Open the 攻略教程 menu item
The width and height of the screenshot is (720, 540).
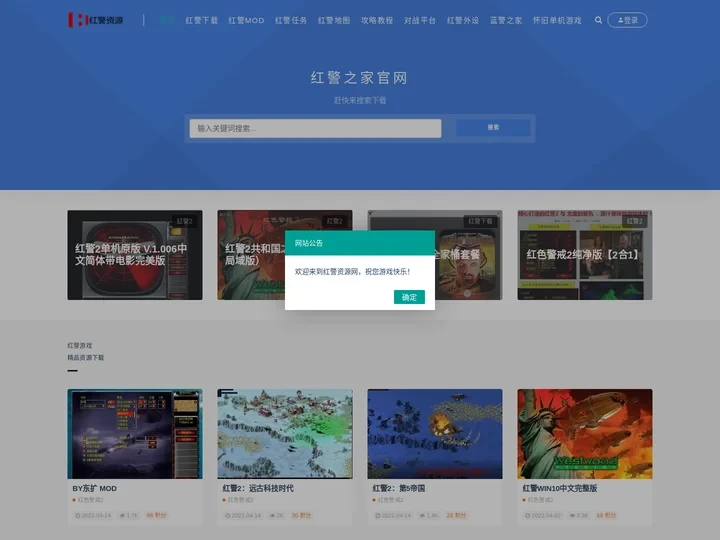(377, 20)
